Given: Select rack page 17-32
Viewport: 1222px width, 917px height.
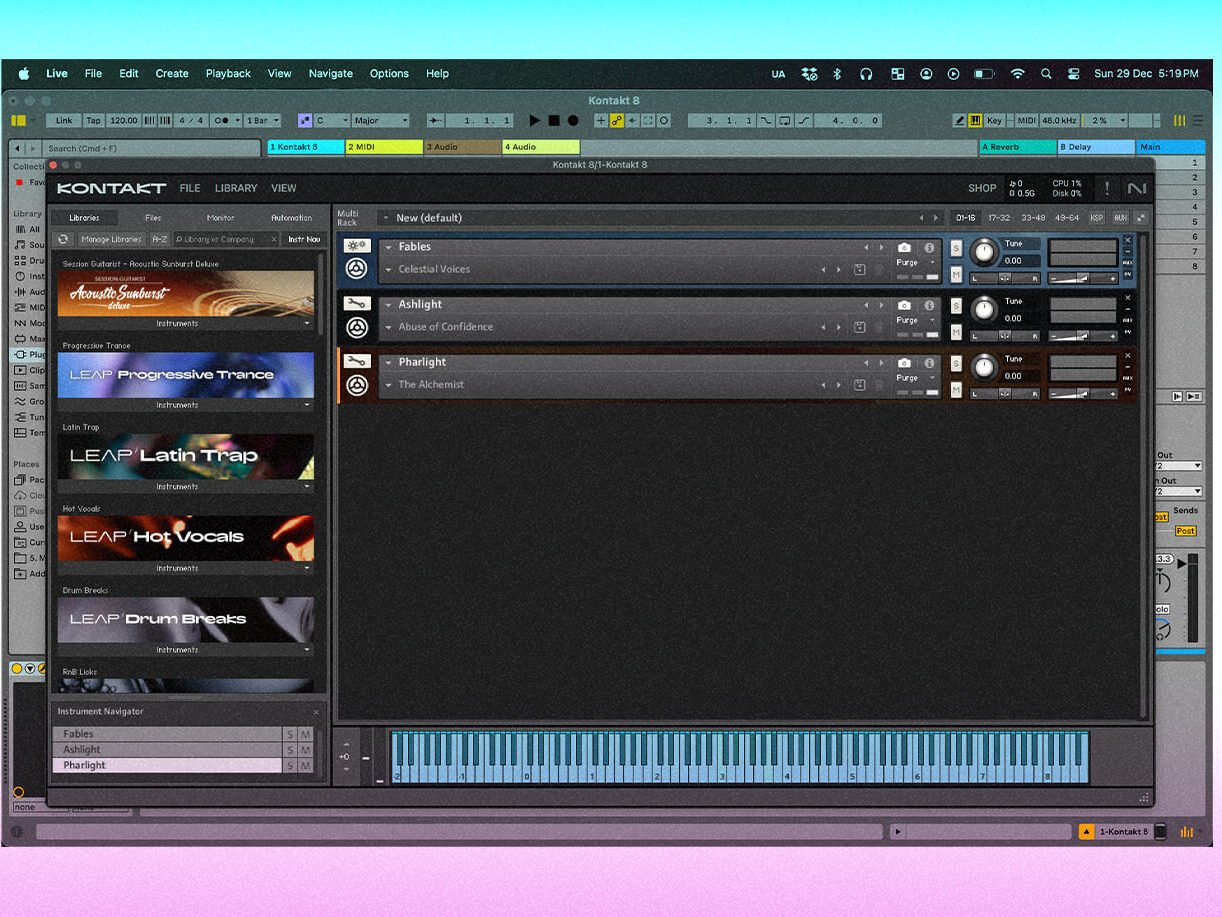Looking at the screenshot, I should tap(999, 217).
